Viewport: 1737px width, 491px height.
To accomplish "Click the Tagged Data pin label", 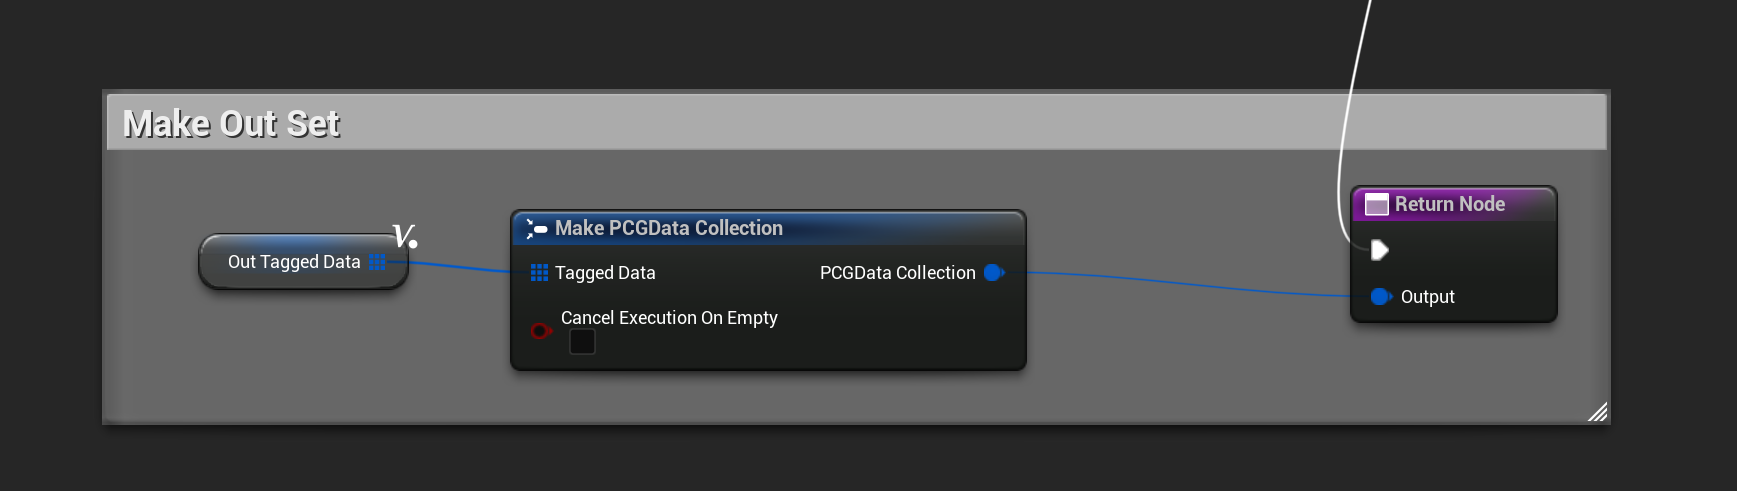I will [605, 273].
